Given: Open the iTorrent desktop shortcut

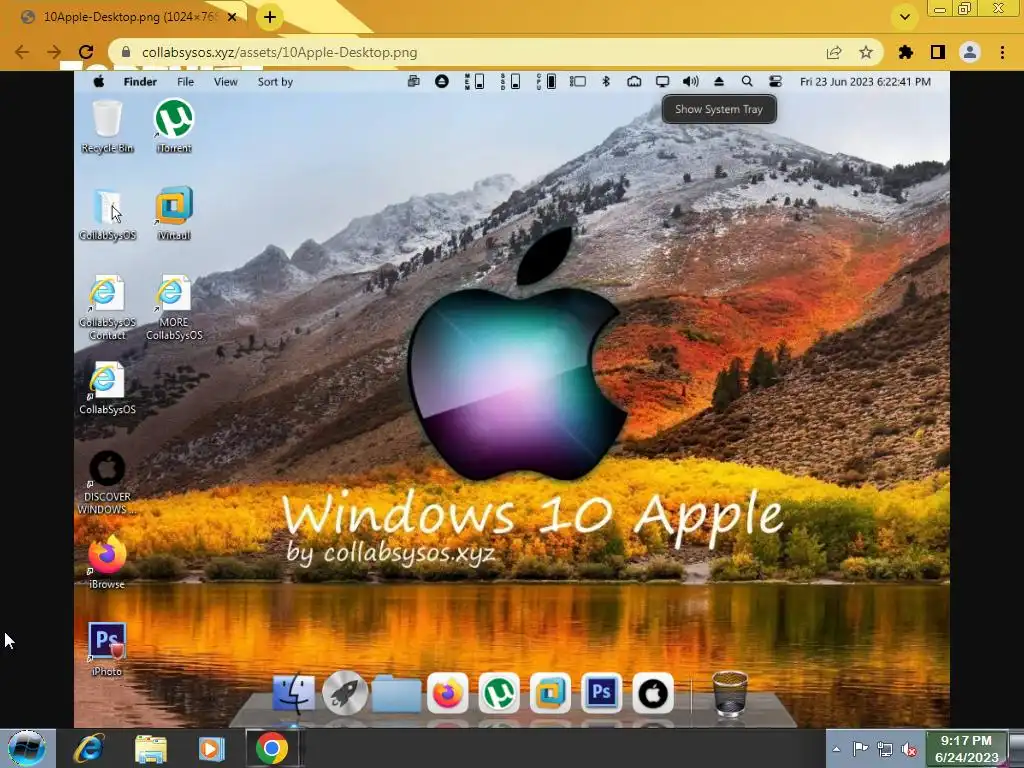Looking at the screenshot, I should coord(174,126).
